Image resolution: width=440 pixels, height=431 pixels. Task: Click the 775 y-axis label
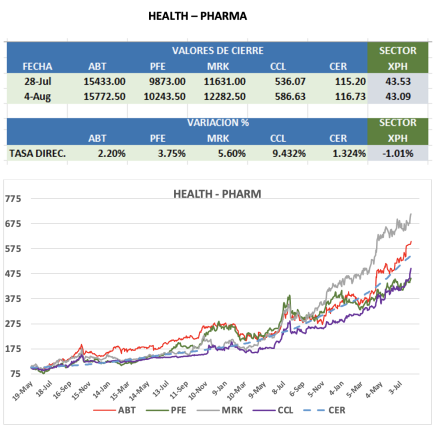point(13,199)
